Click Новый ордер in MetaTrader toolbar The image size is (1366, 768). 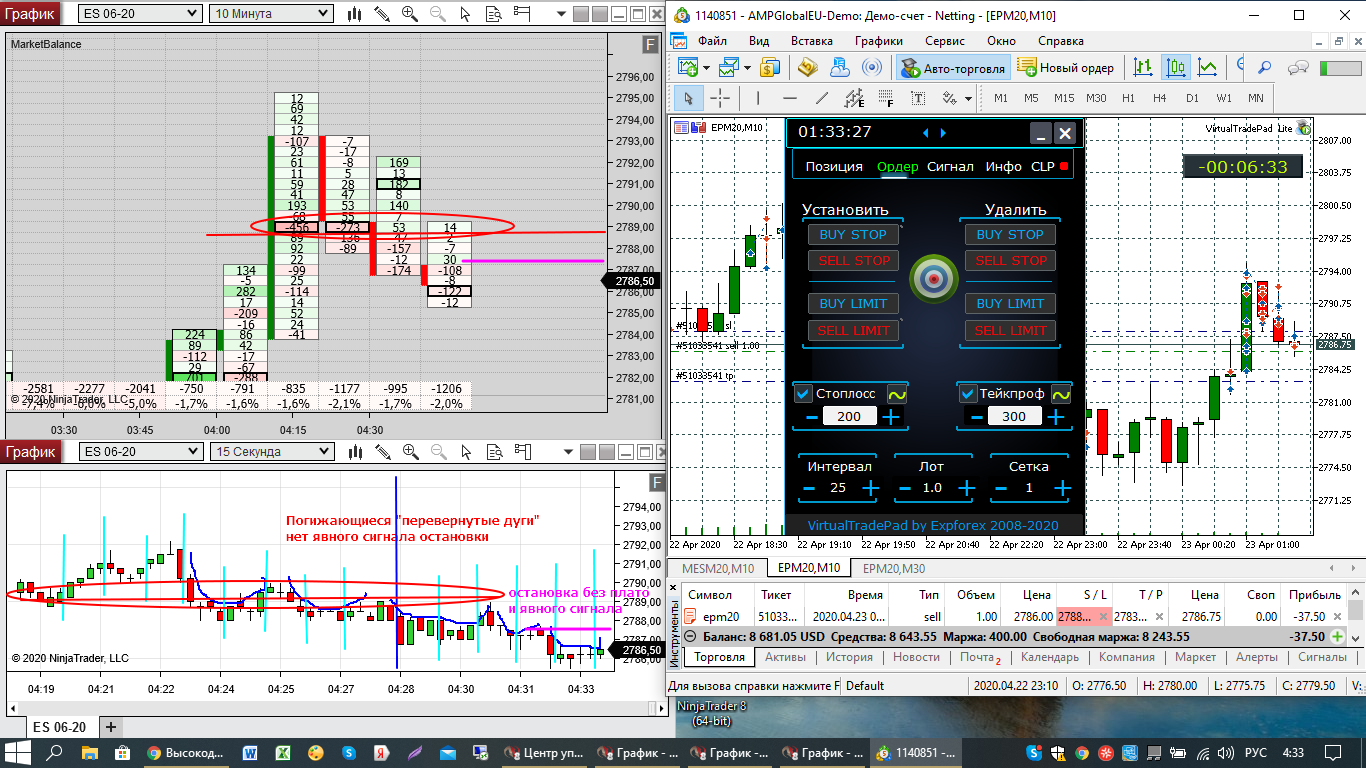(x=1065, y=67)
